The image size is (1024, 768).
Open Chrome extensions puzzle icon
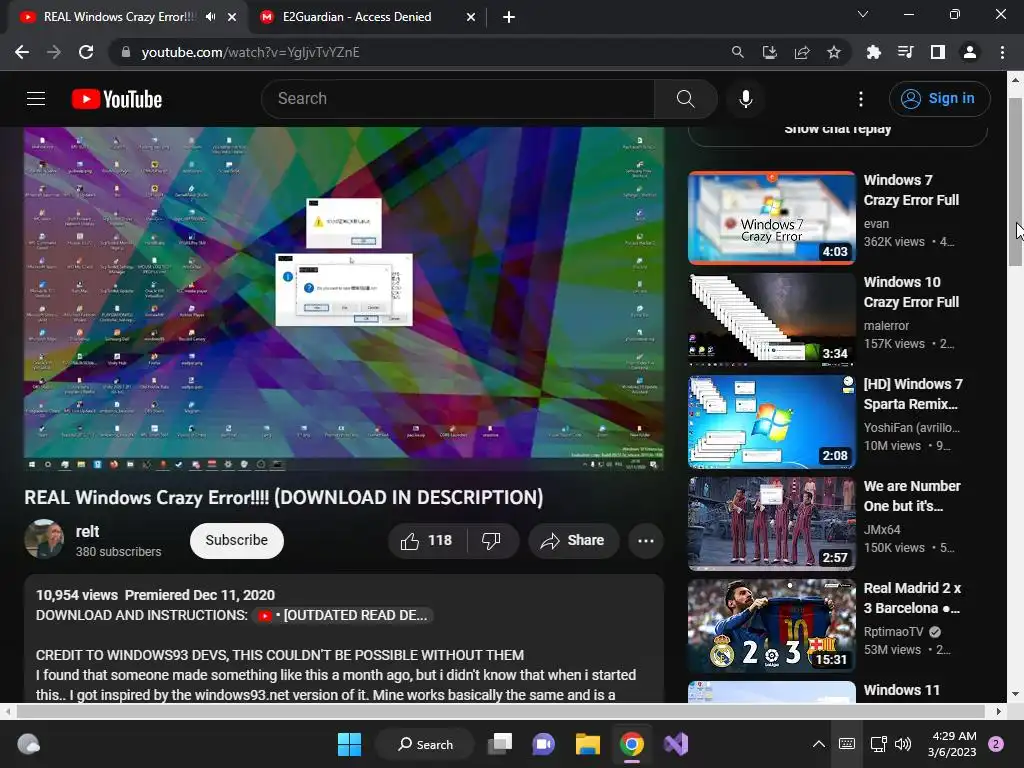pos(873,52)
